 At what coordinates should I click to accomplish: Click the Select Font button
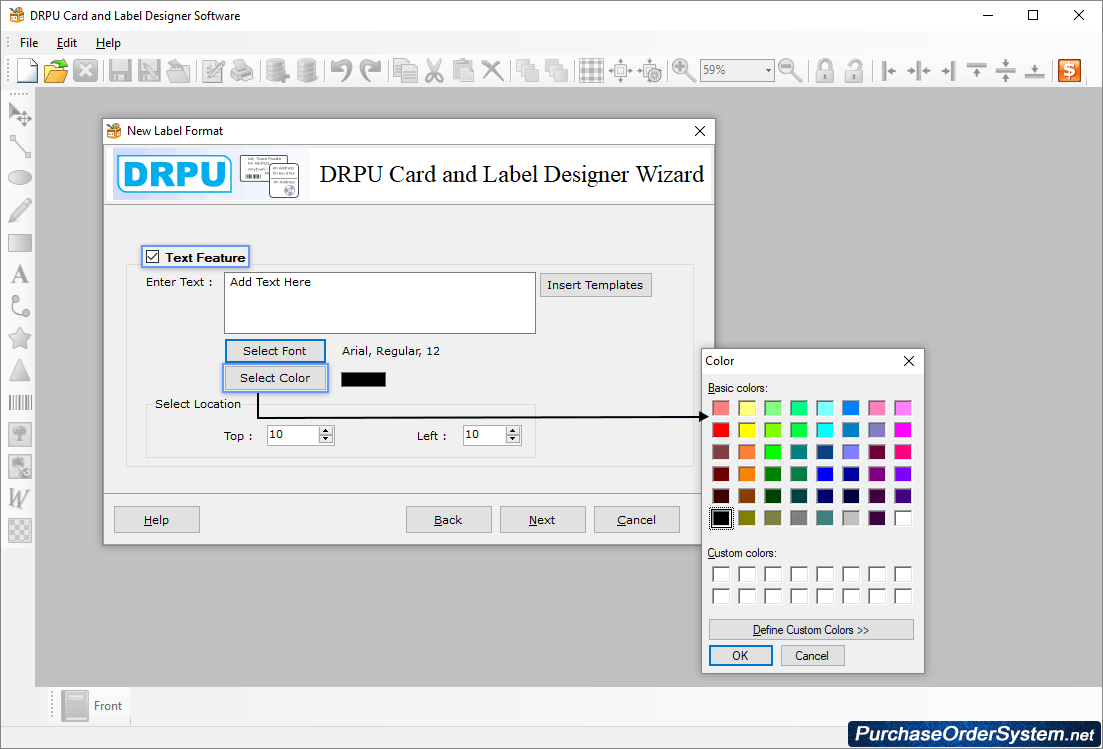pyautogui.click(x=275, y=351)
